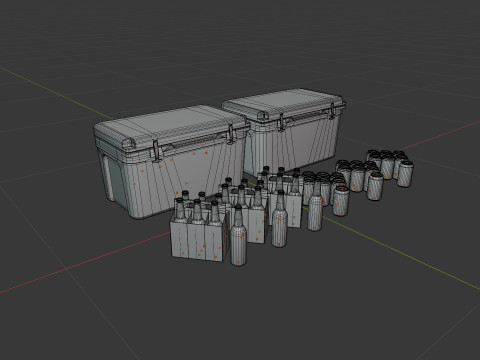The height and width of the screenshot is (360, 480).
Task: Select the loose bottle beside the nearest carrier
Action: click(238, 236)
